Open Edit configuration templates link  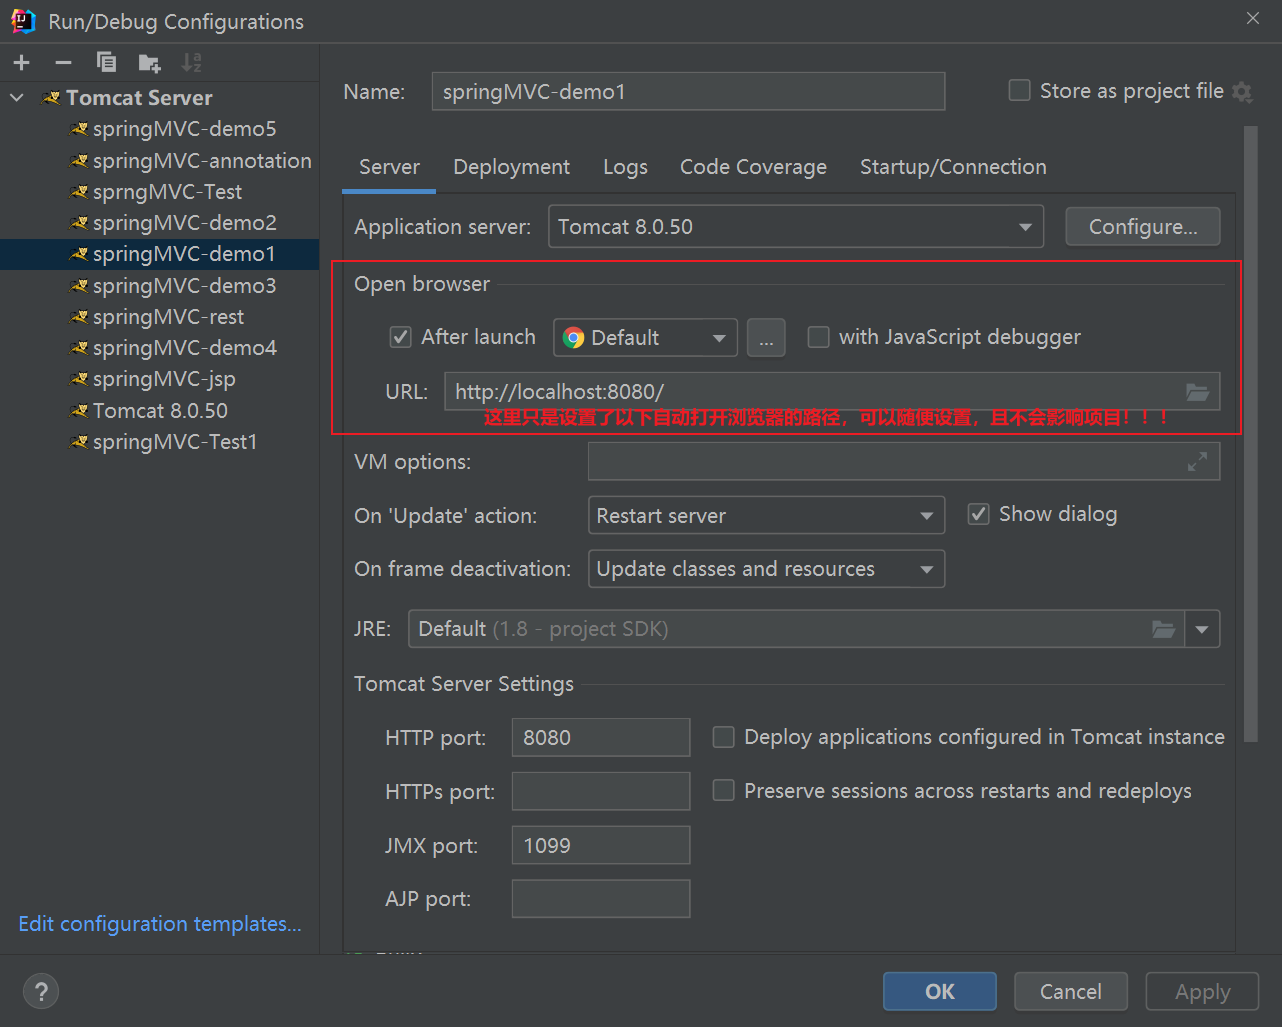point(160,924)
